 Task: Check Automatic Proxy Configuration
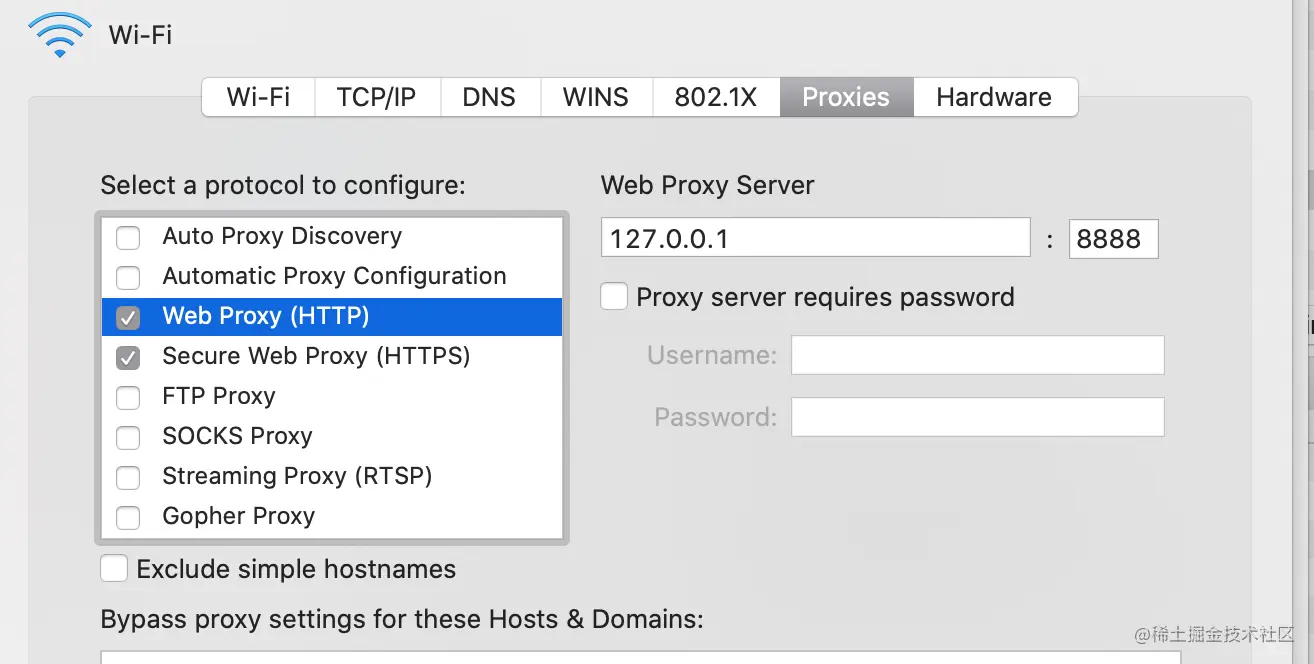pos(128,277)
